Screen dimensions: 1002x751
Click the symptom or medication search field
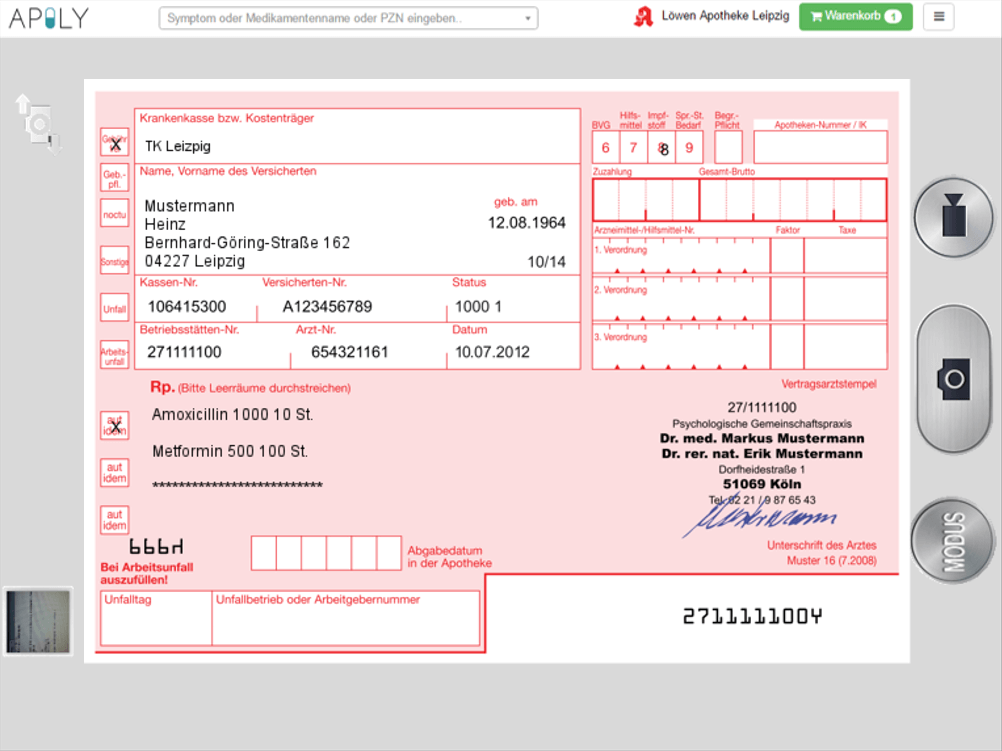(x=348, y=18)
